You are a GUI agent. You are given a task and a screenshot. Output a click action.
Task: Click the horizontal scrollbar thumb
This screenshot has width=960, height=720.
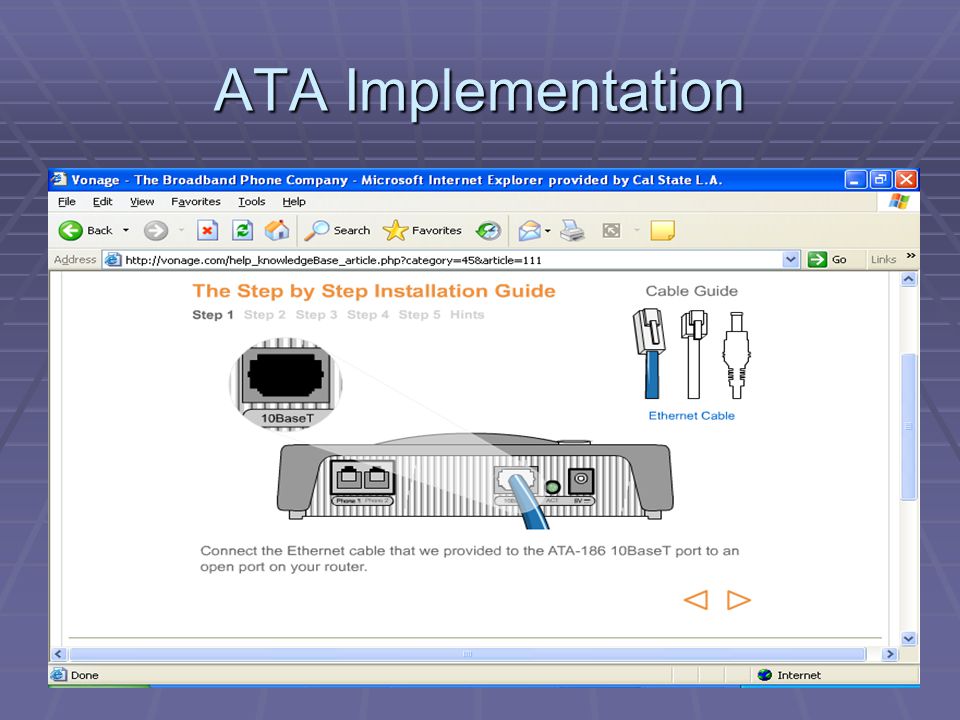coord(468,654)
